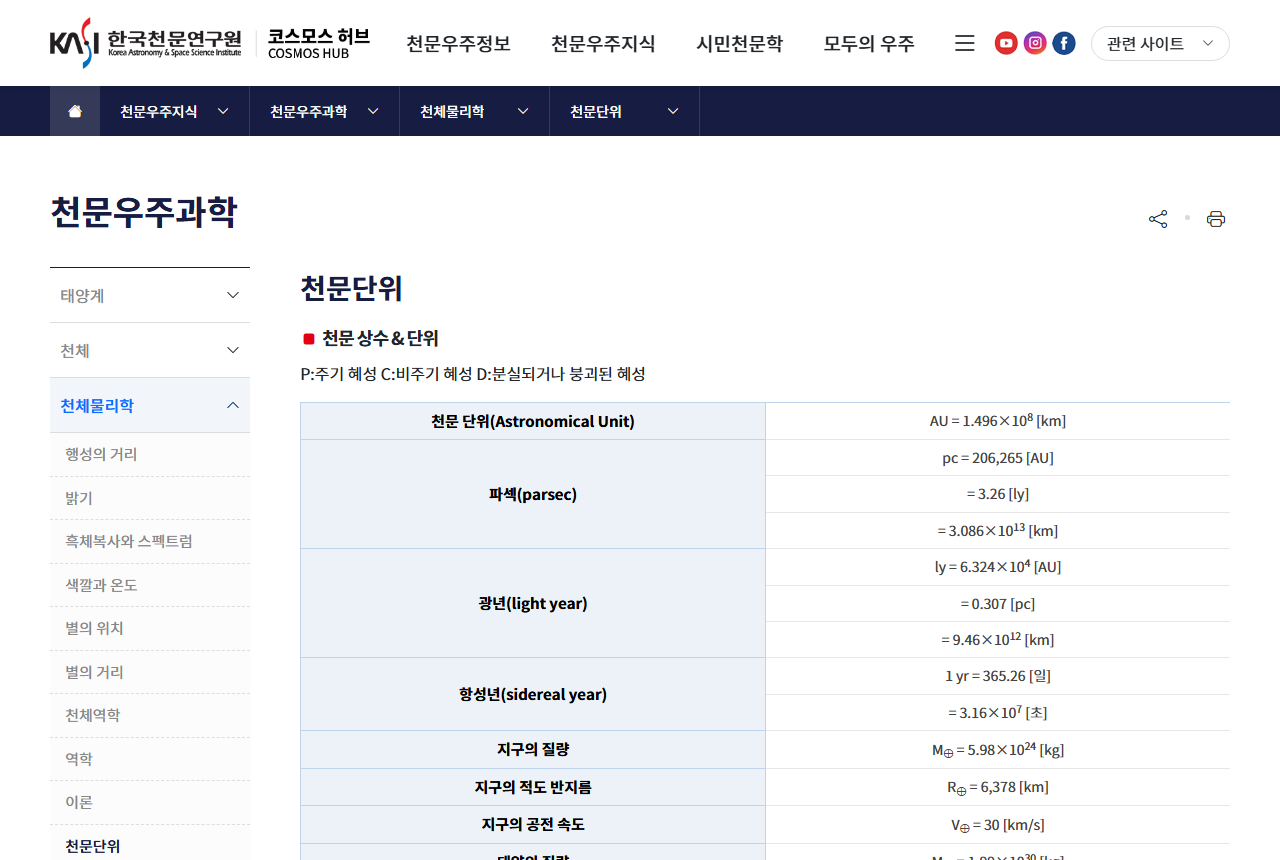1280x860 pixels.
Task: Open the 천문우주지식 top menu
Action: click(603, 43)
